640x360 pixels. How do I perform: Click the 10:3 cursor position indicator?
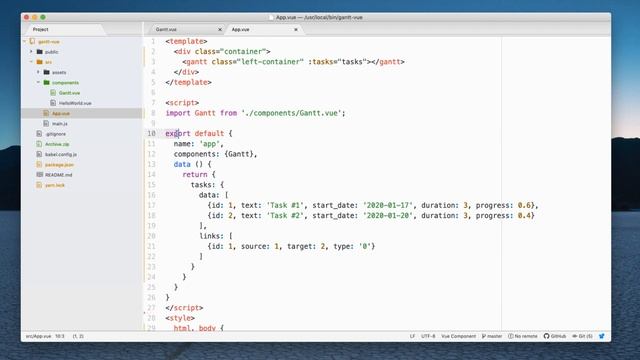point(60,336)
